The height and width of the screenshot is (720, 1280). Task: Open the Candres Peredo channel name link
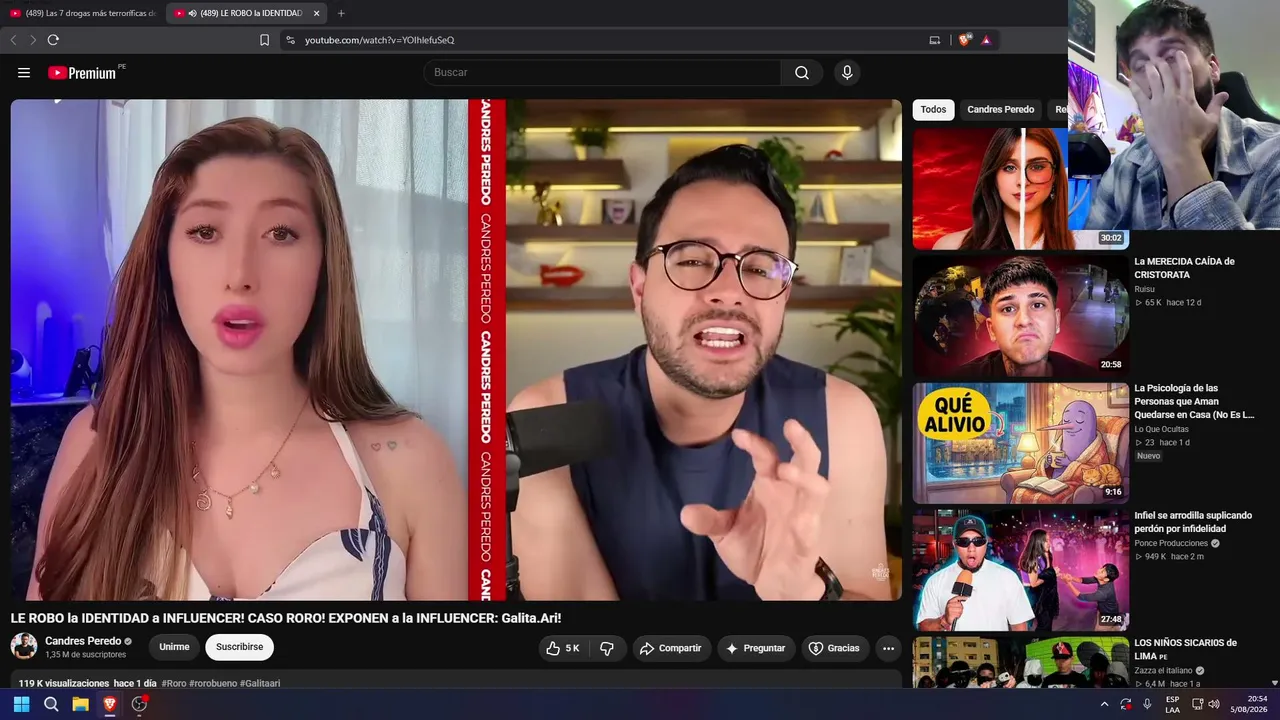[x=83, y=641]
